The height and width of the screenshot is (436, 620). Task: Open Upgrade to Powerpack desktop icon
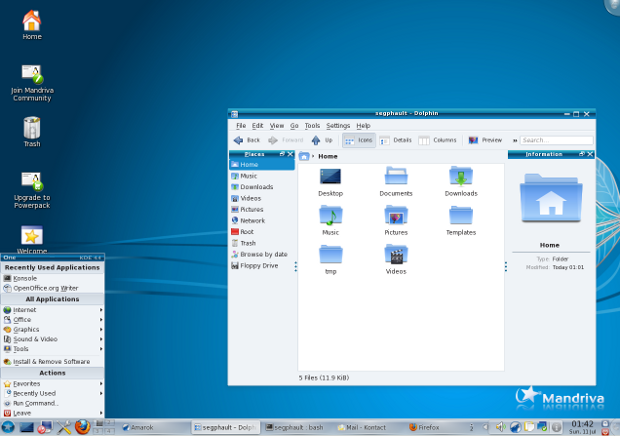tap(32, 191)
